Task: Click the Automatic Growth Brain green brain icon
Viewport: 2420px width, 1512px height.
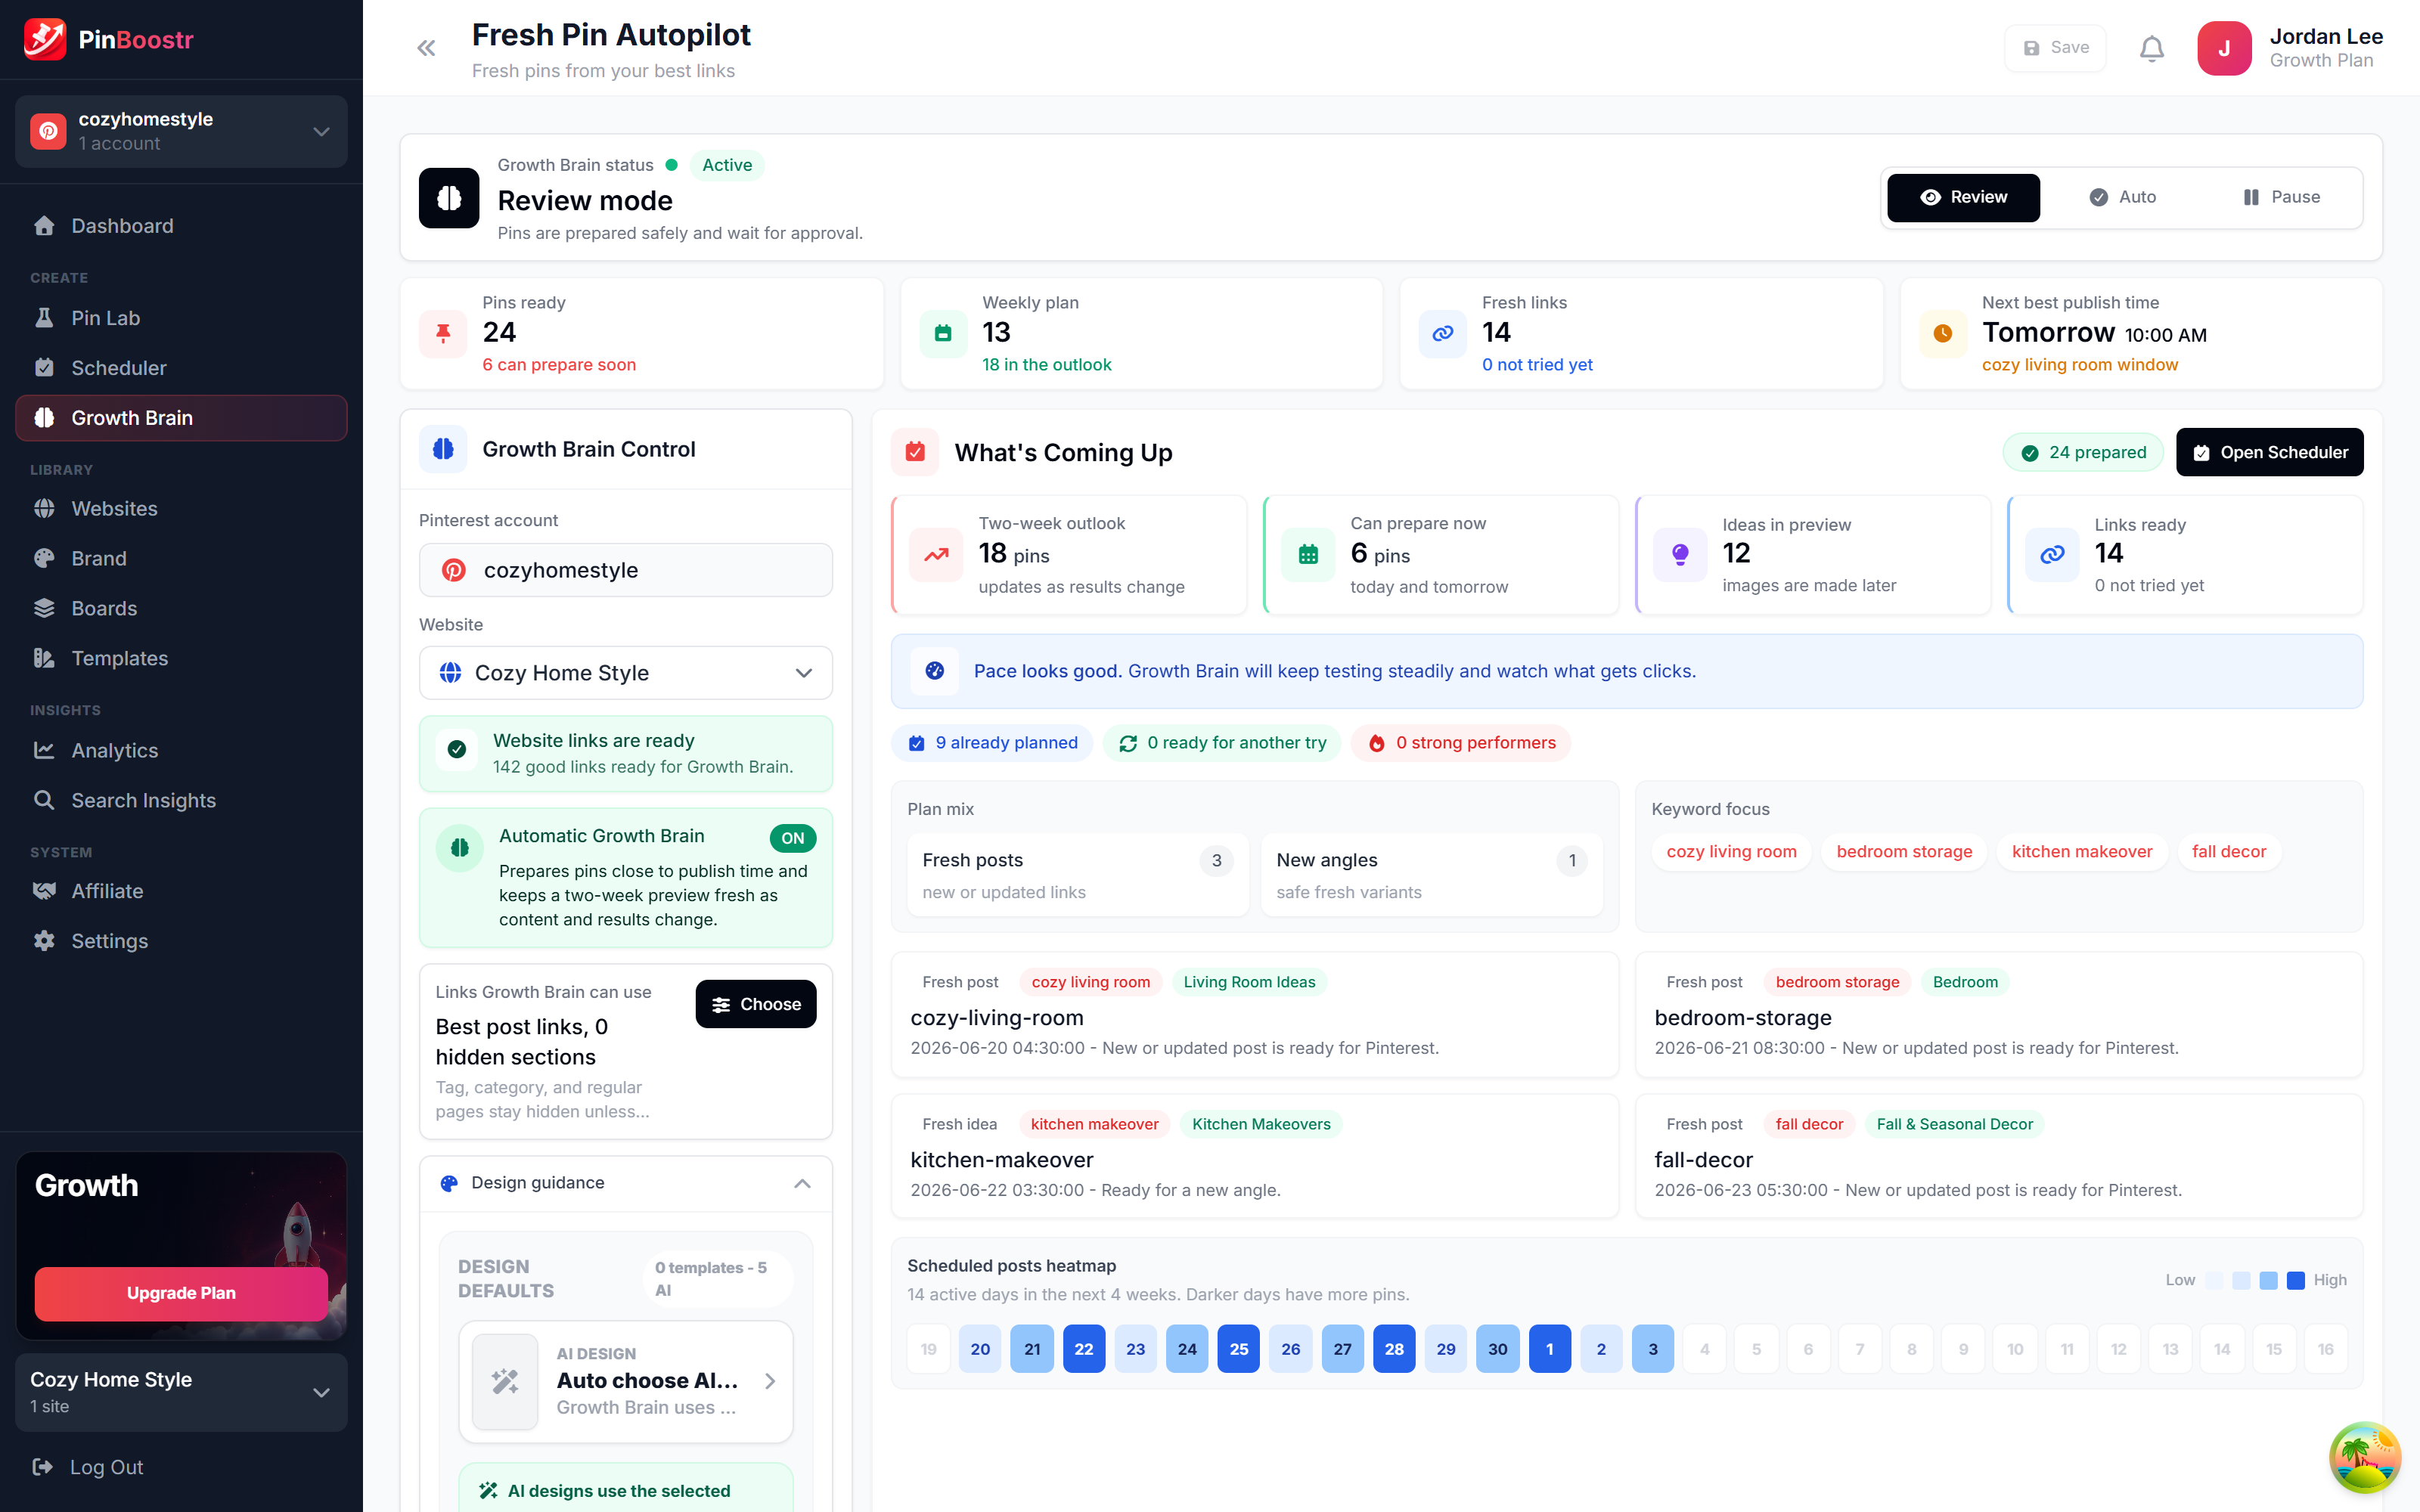Action: click(460, 848)
